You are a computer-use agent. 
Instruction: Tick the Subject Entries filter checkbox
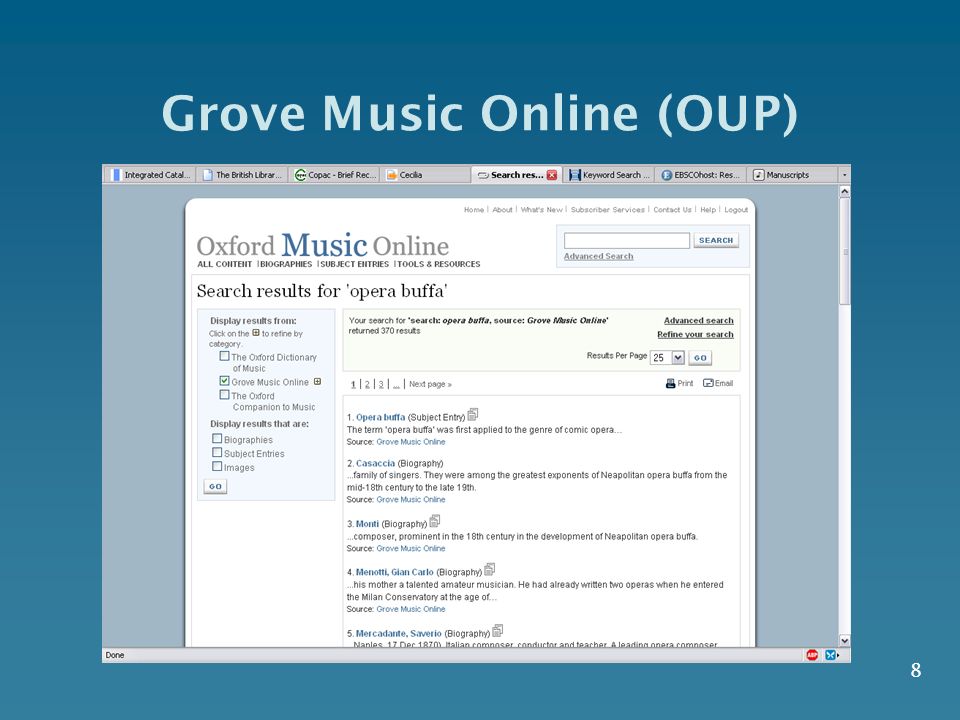click(x=217, y=452)
